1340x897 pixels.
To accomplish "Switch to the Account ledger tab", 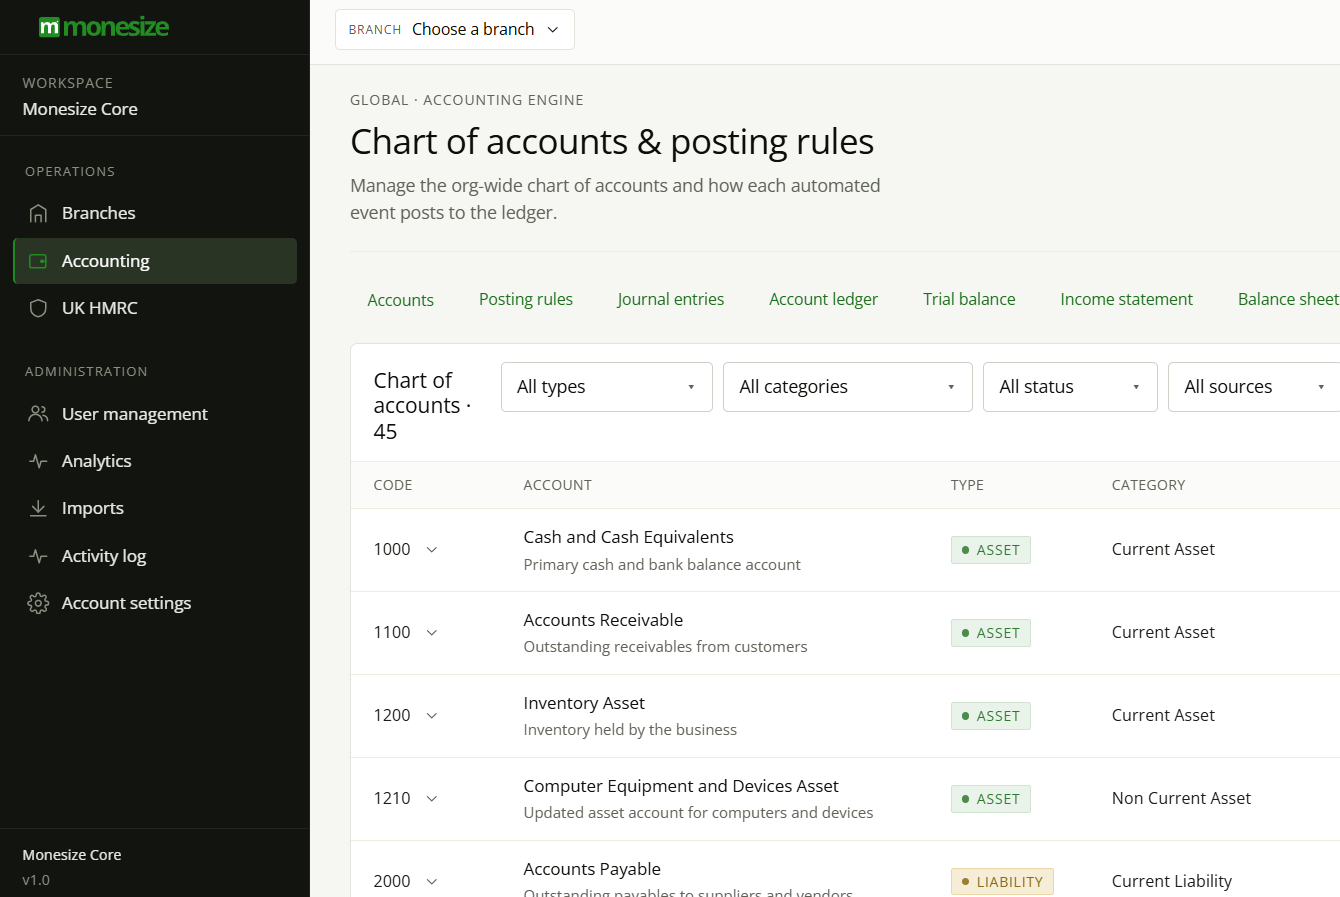I will (x=823, y=299).
